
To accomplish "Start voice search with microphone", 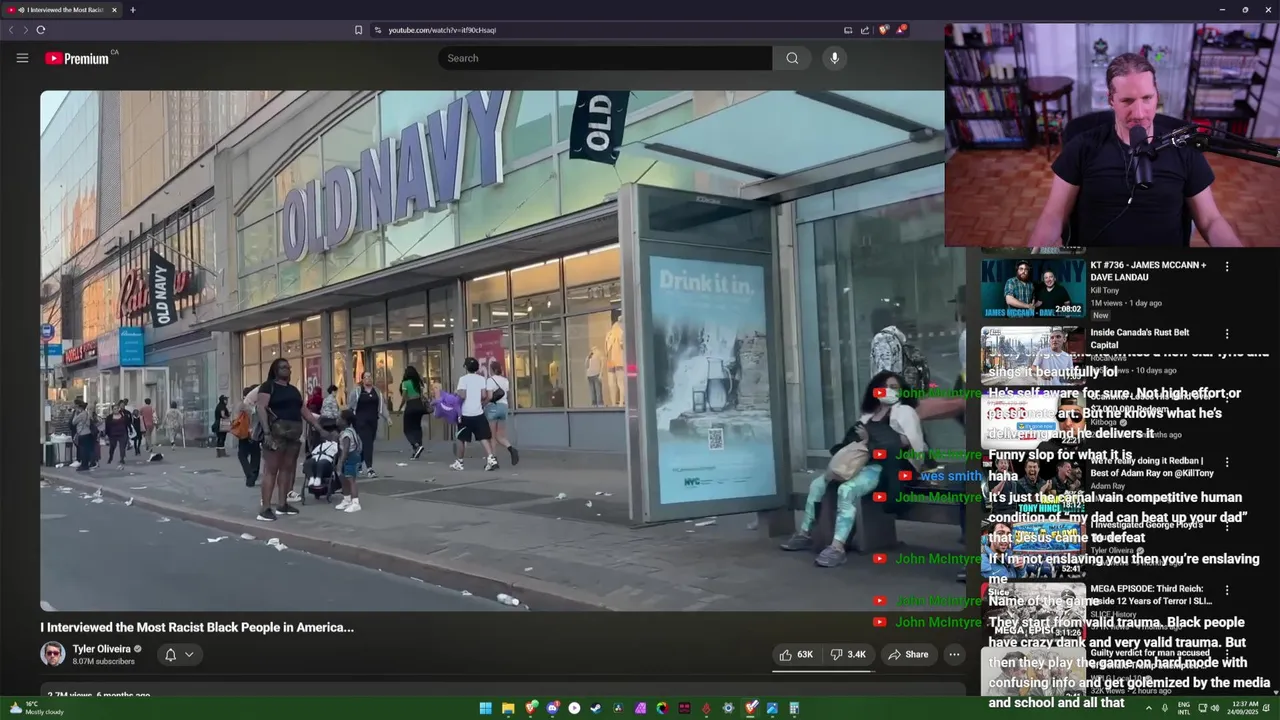I will coord(834,58).
